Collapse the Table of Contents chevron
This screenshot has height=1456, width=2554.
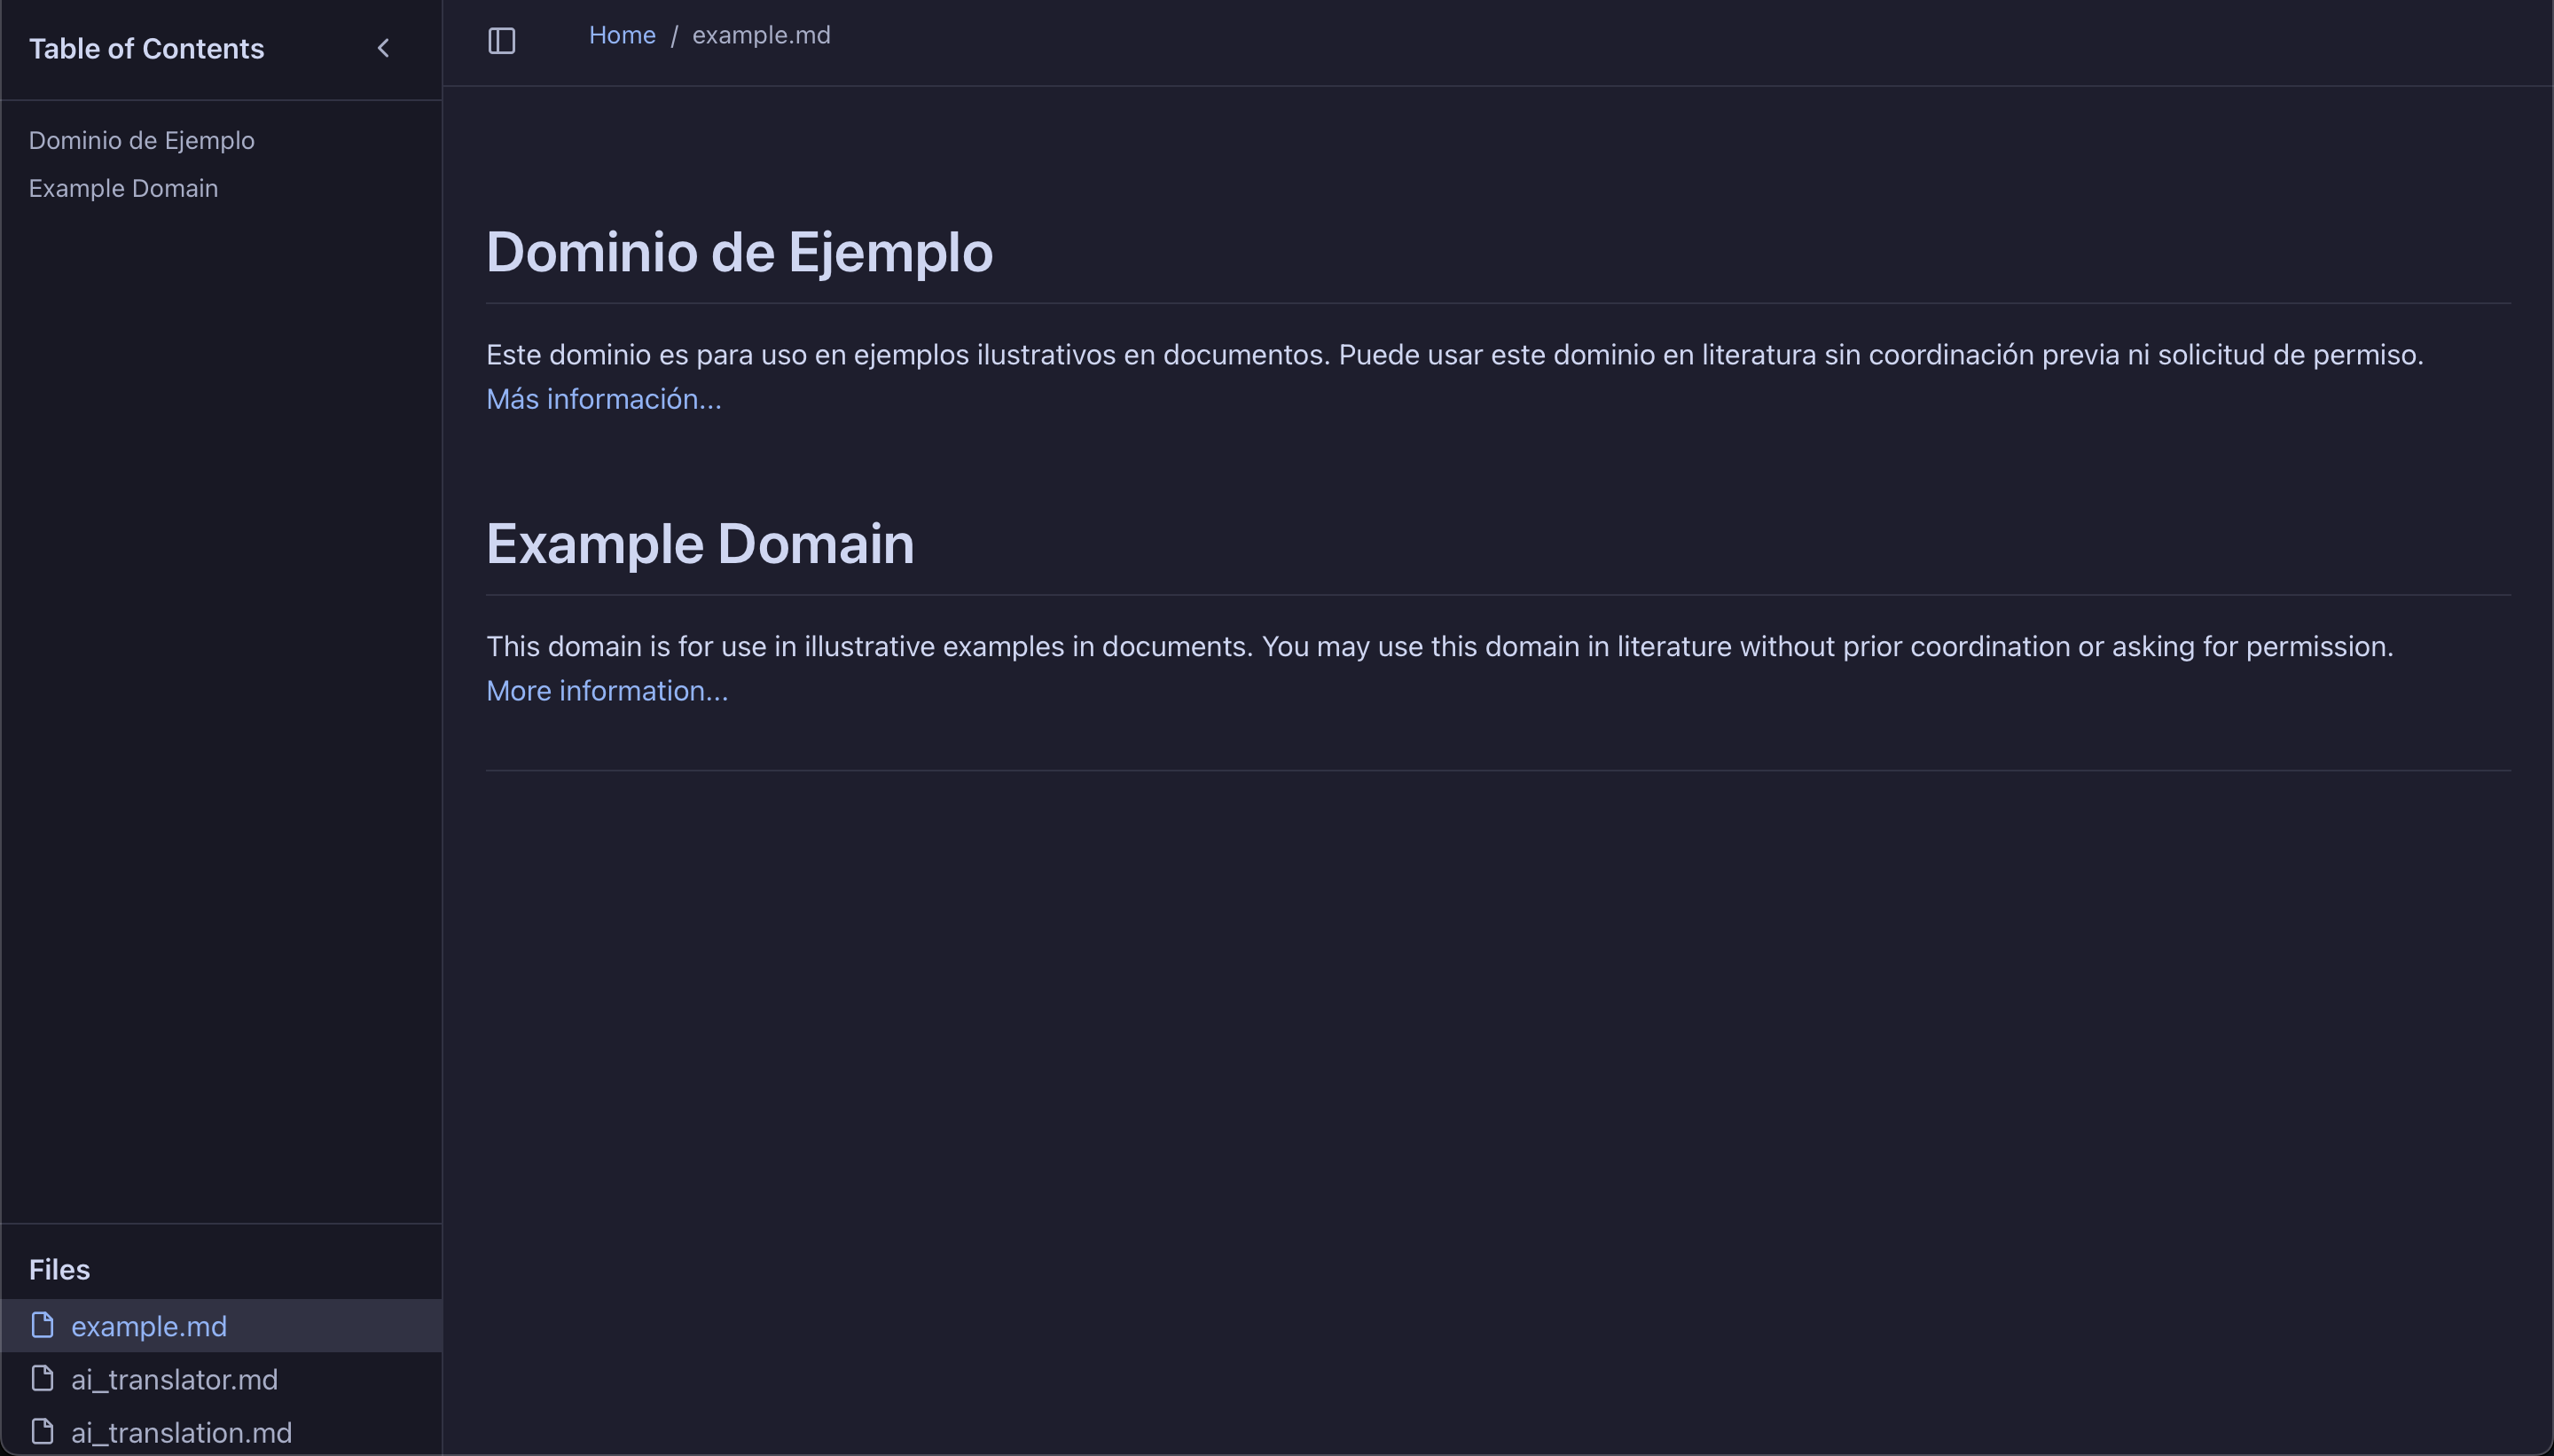tap(383, 48)
